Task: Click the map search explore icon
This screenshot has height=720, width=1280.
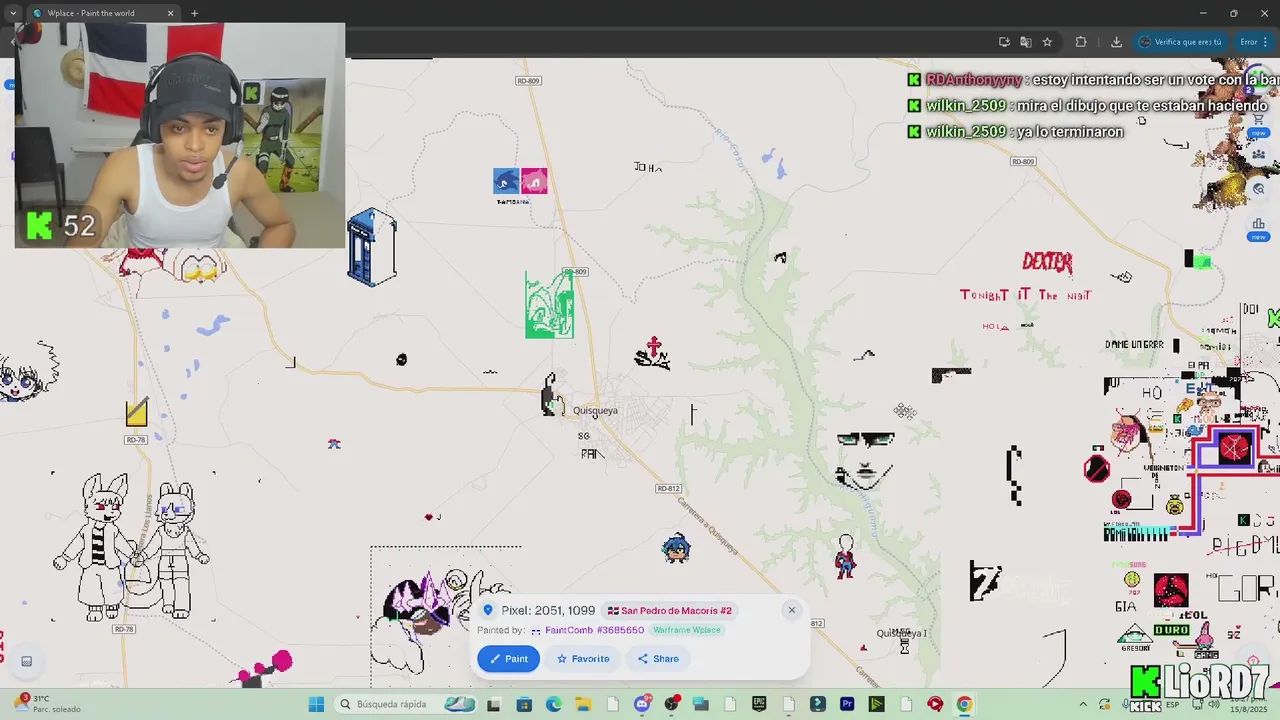Action: pos(1258,189)
